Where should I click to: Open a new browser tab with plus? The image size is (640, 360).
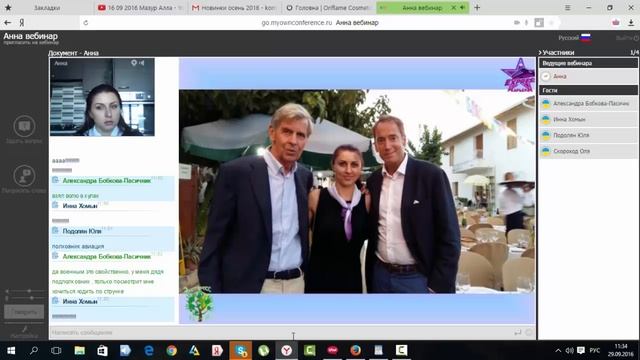477,7
